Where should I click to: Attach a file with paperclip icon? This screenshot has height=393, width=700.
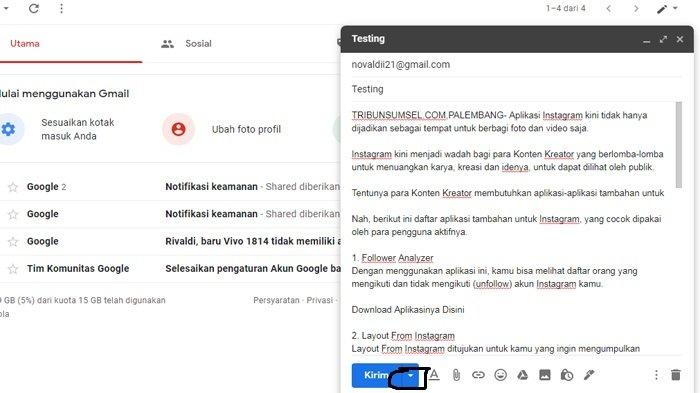pyautogui.click(x=456, y=375)
